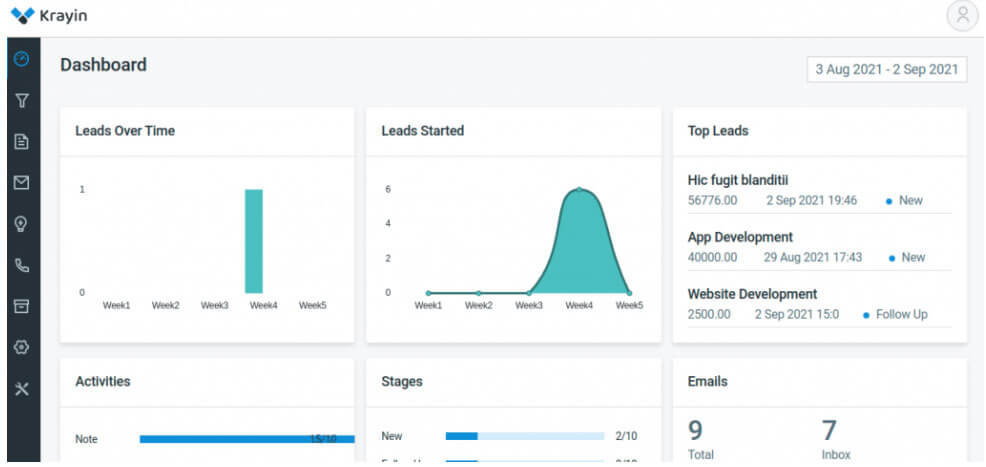Open Settings gear icon in sidebar
The image size is (986, 467).
[22, 347]
